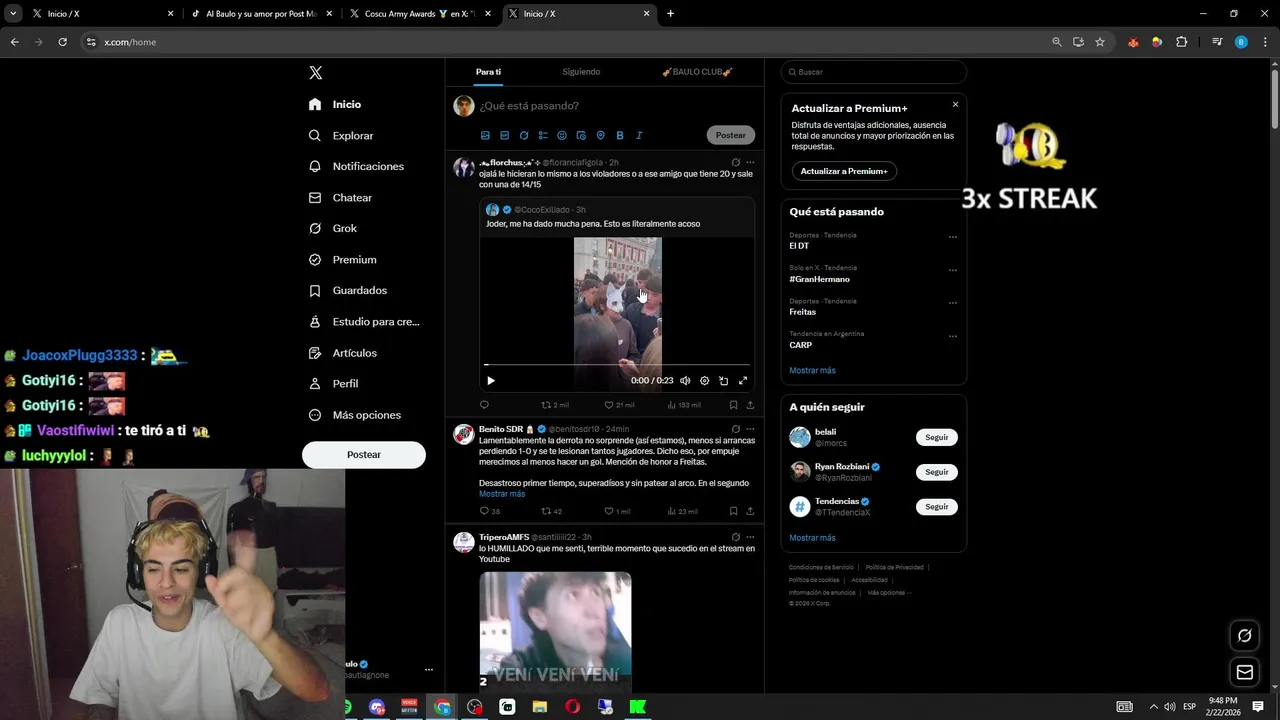Expand Más opciones in sidebar

tap(355, 414)
